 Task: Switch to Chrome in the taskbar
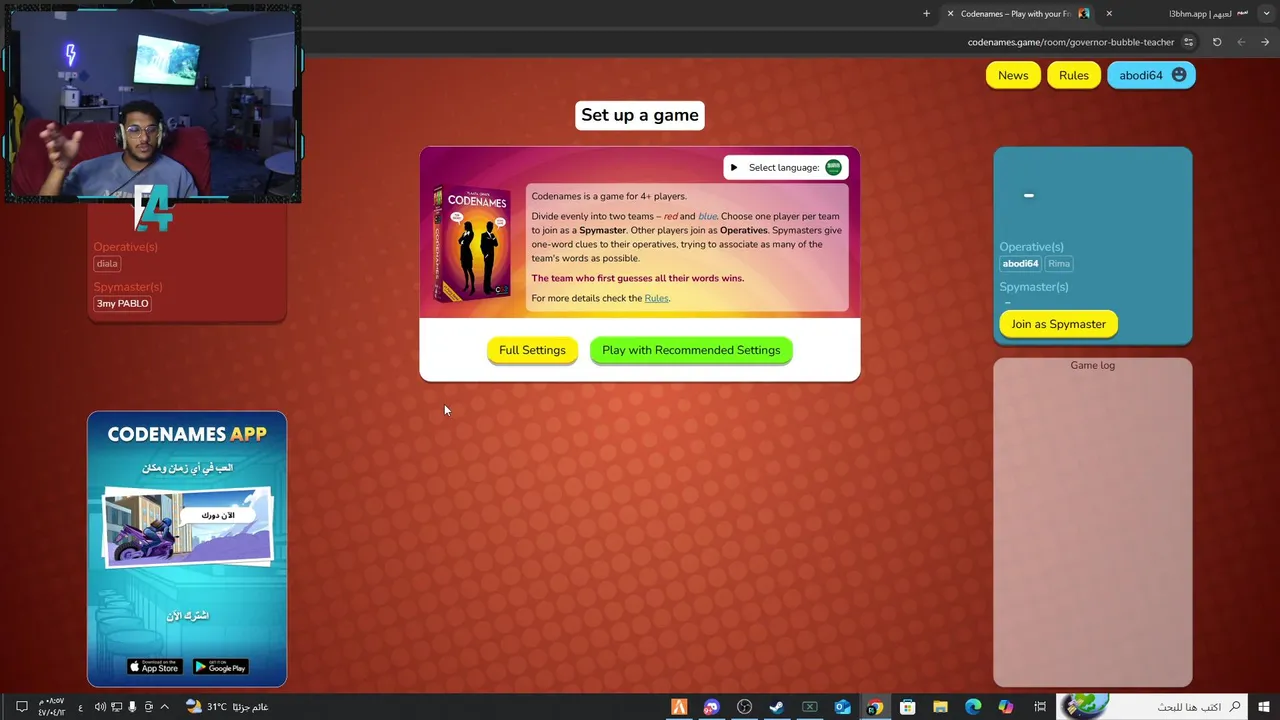pos(875,707)
